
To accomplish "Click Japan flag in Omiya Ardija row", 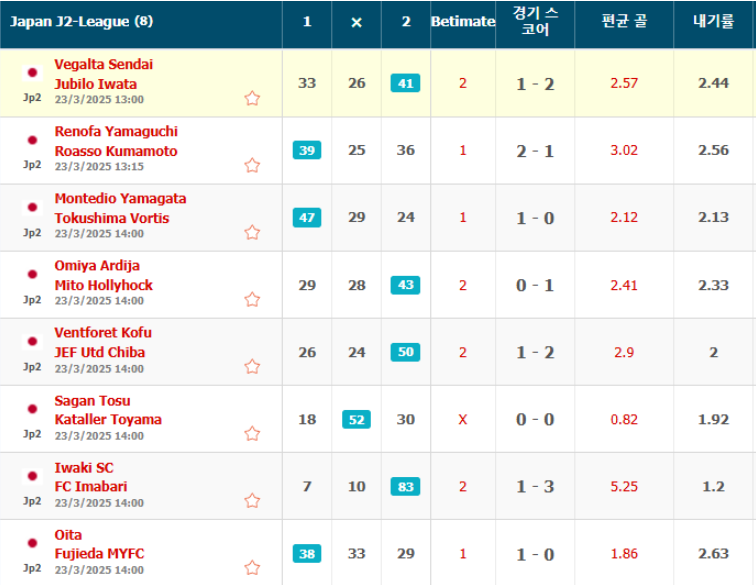I will point(32,274).
